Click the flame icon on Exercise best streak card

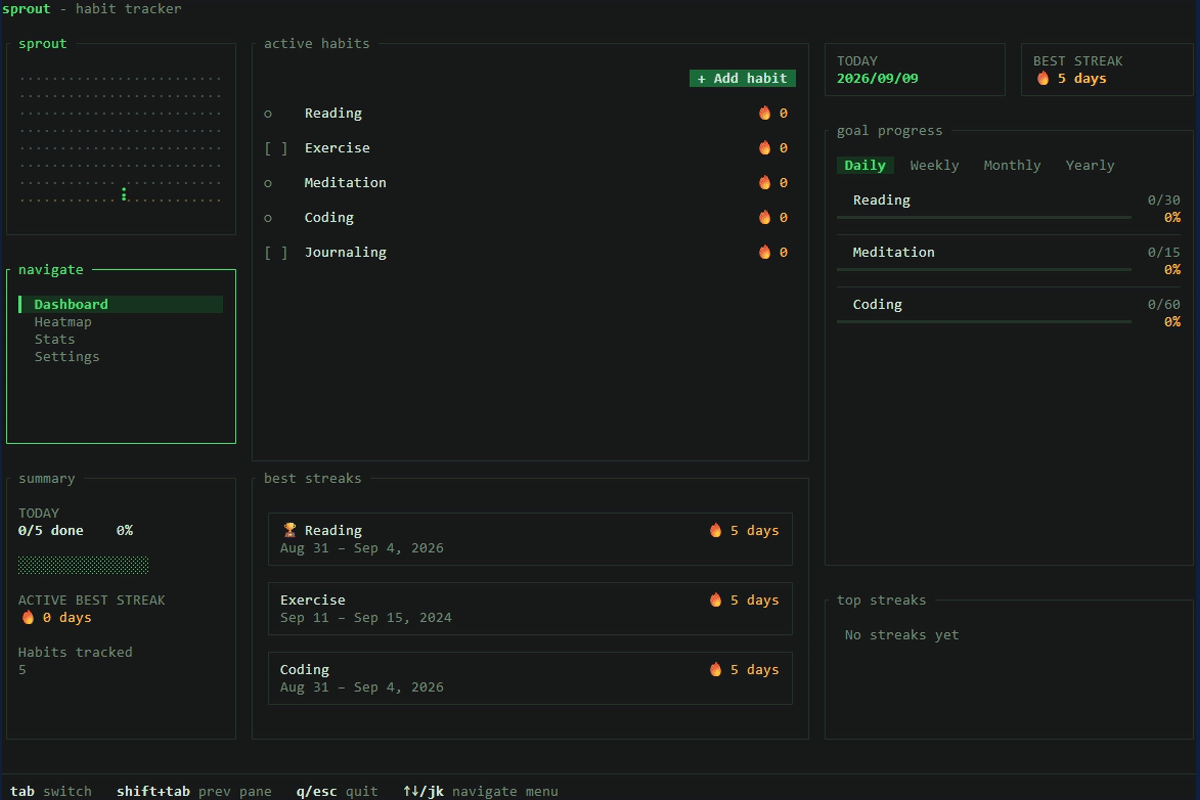716,600
